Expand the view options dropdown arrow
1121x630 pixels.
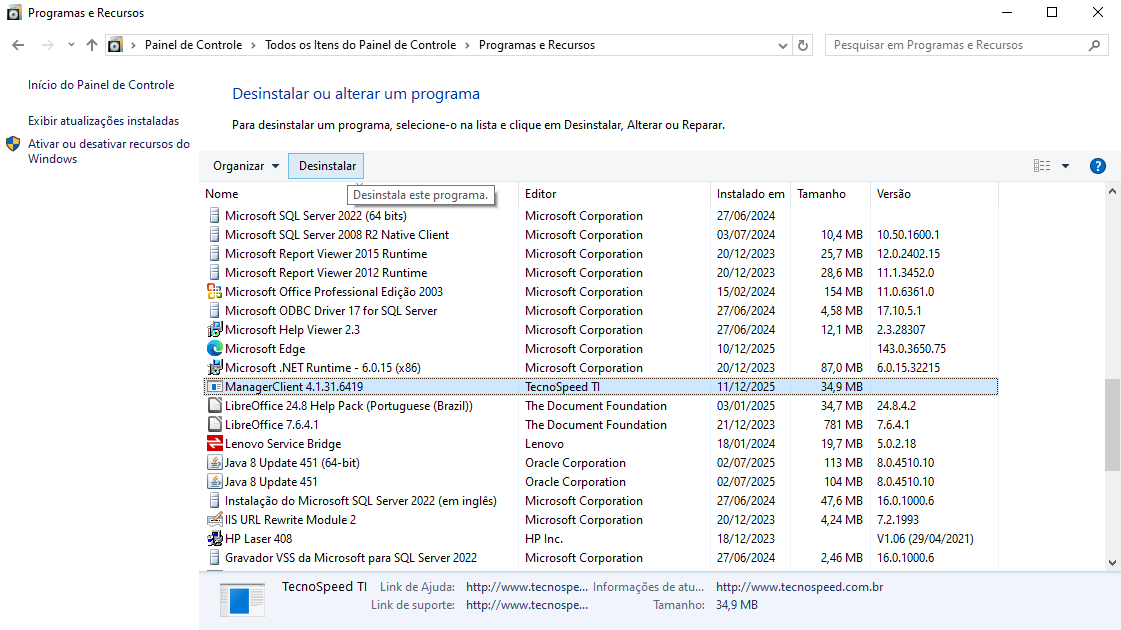click(x=1065, y=166)
